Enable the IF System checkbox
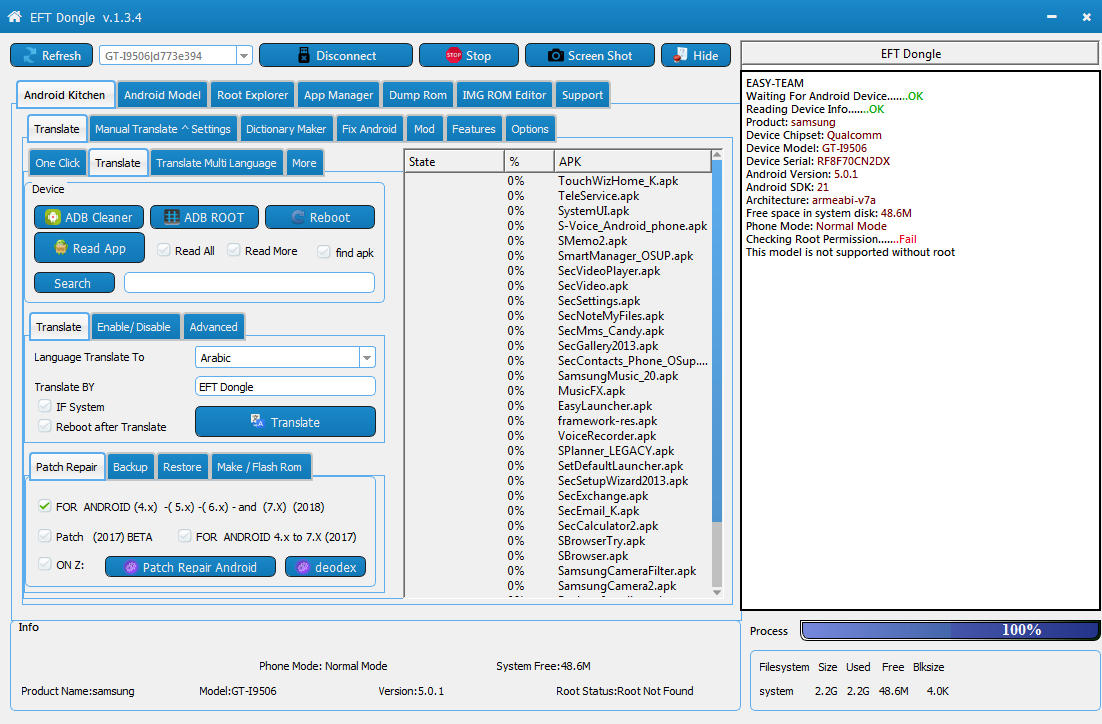 coord(44,406)
